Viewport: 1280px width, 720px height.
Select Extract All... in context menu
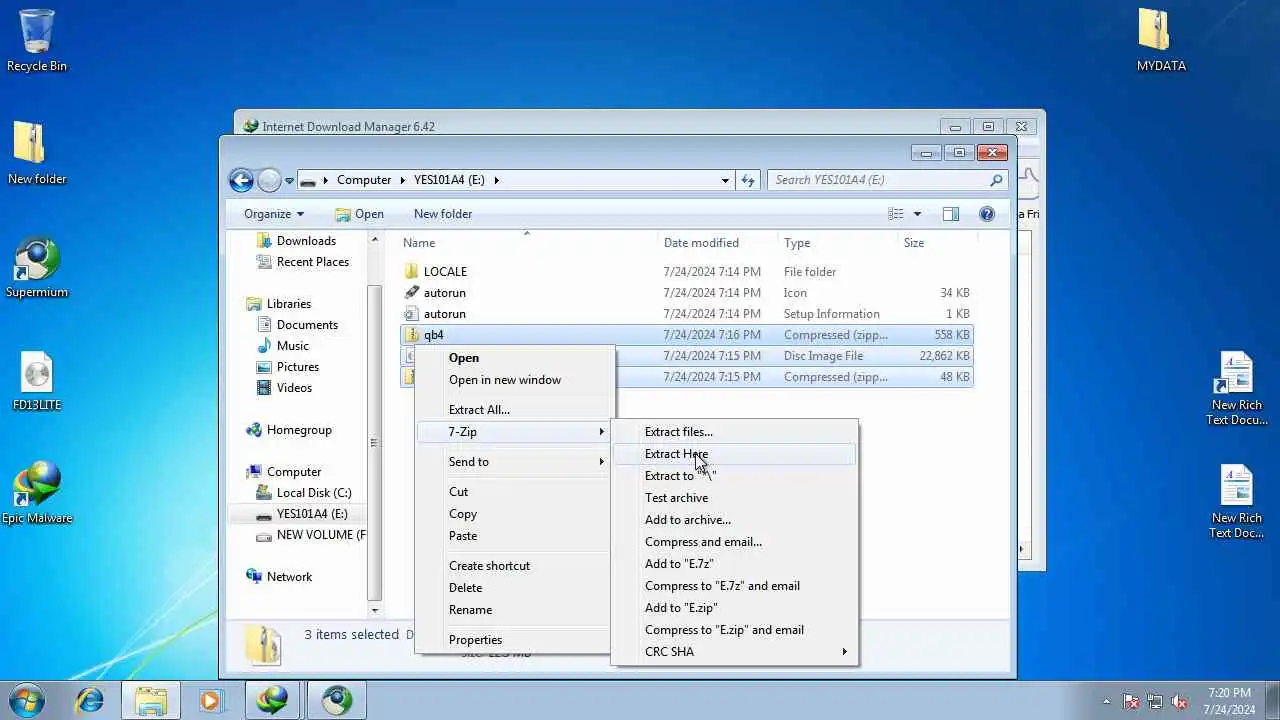(515, 410)
